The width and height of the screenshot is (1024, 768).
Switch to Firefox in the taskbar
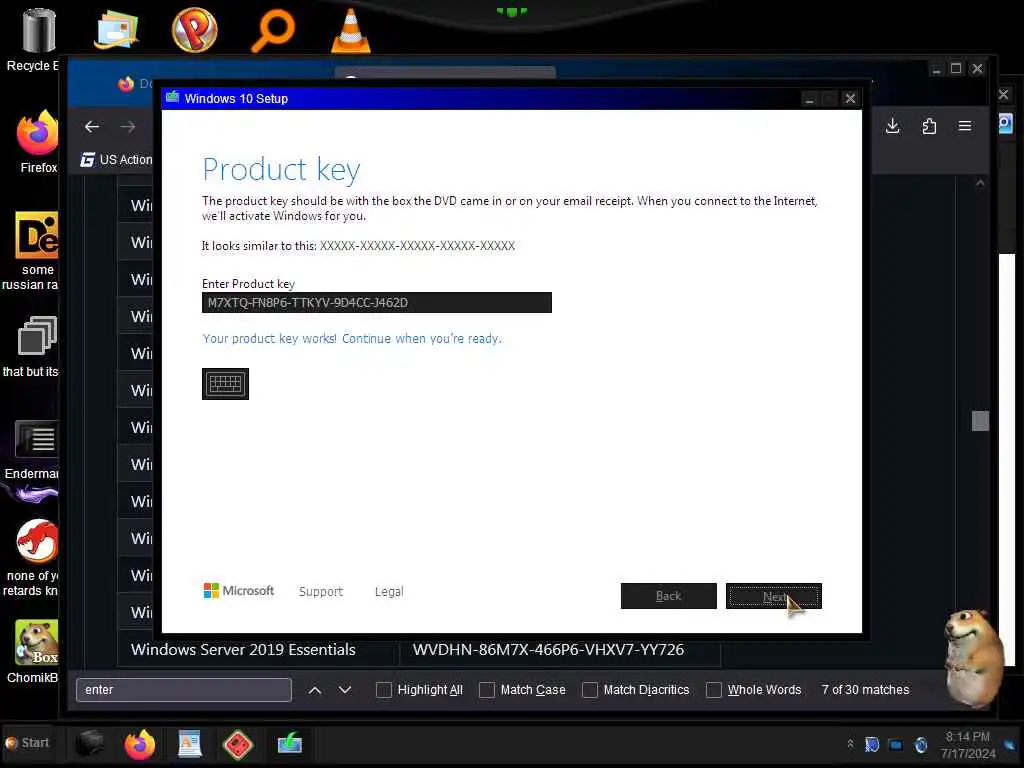click(139, 744)
